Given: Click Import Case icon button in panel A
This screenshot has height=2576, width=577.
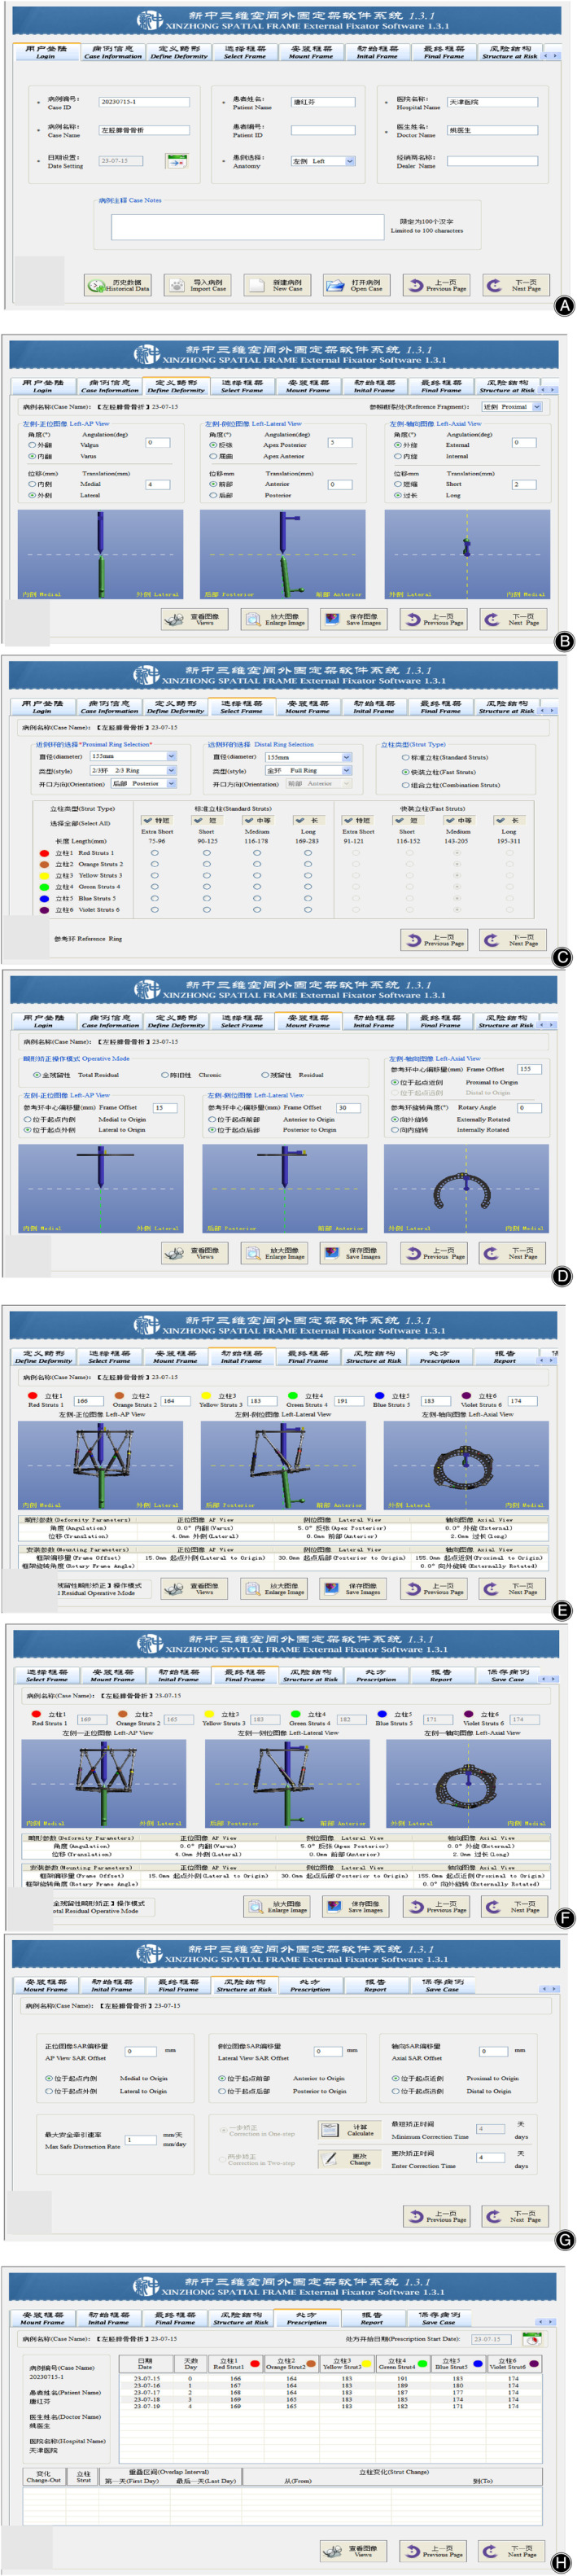Looking at the screenshot, I should (196, 286).
